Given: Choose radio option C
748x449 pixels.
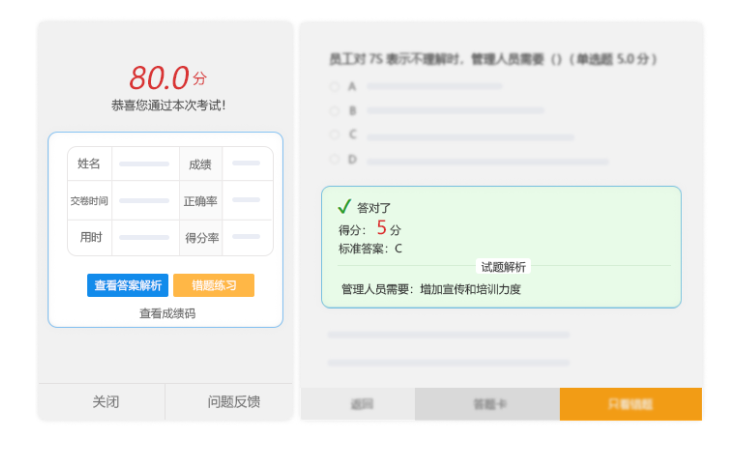Looking at the screenshot, I should (x=335, y=134).
